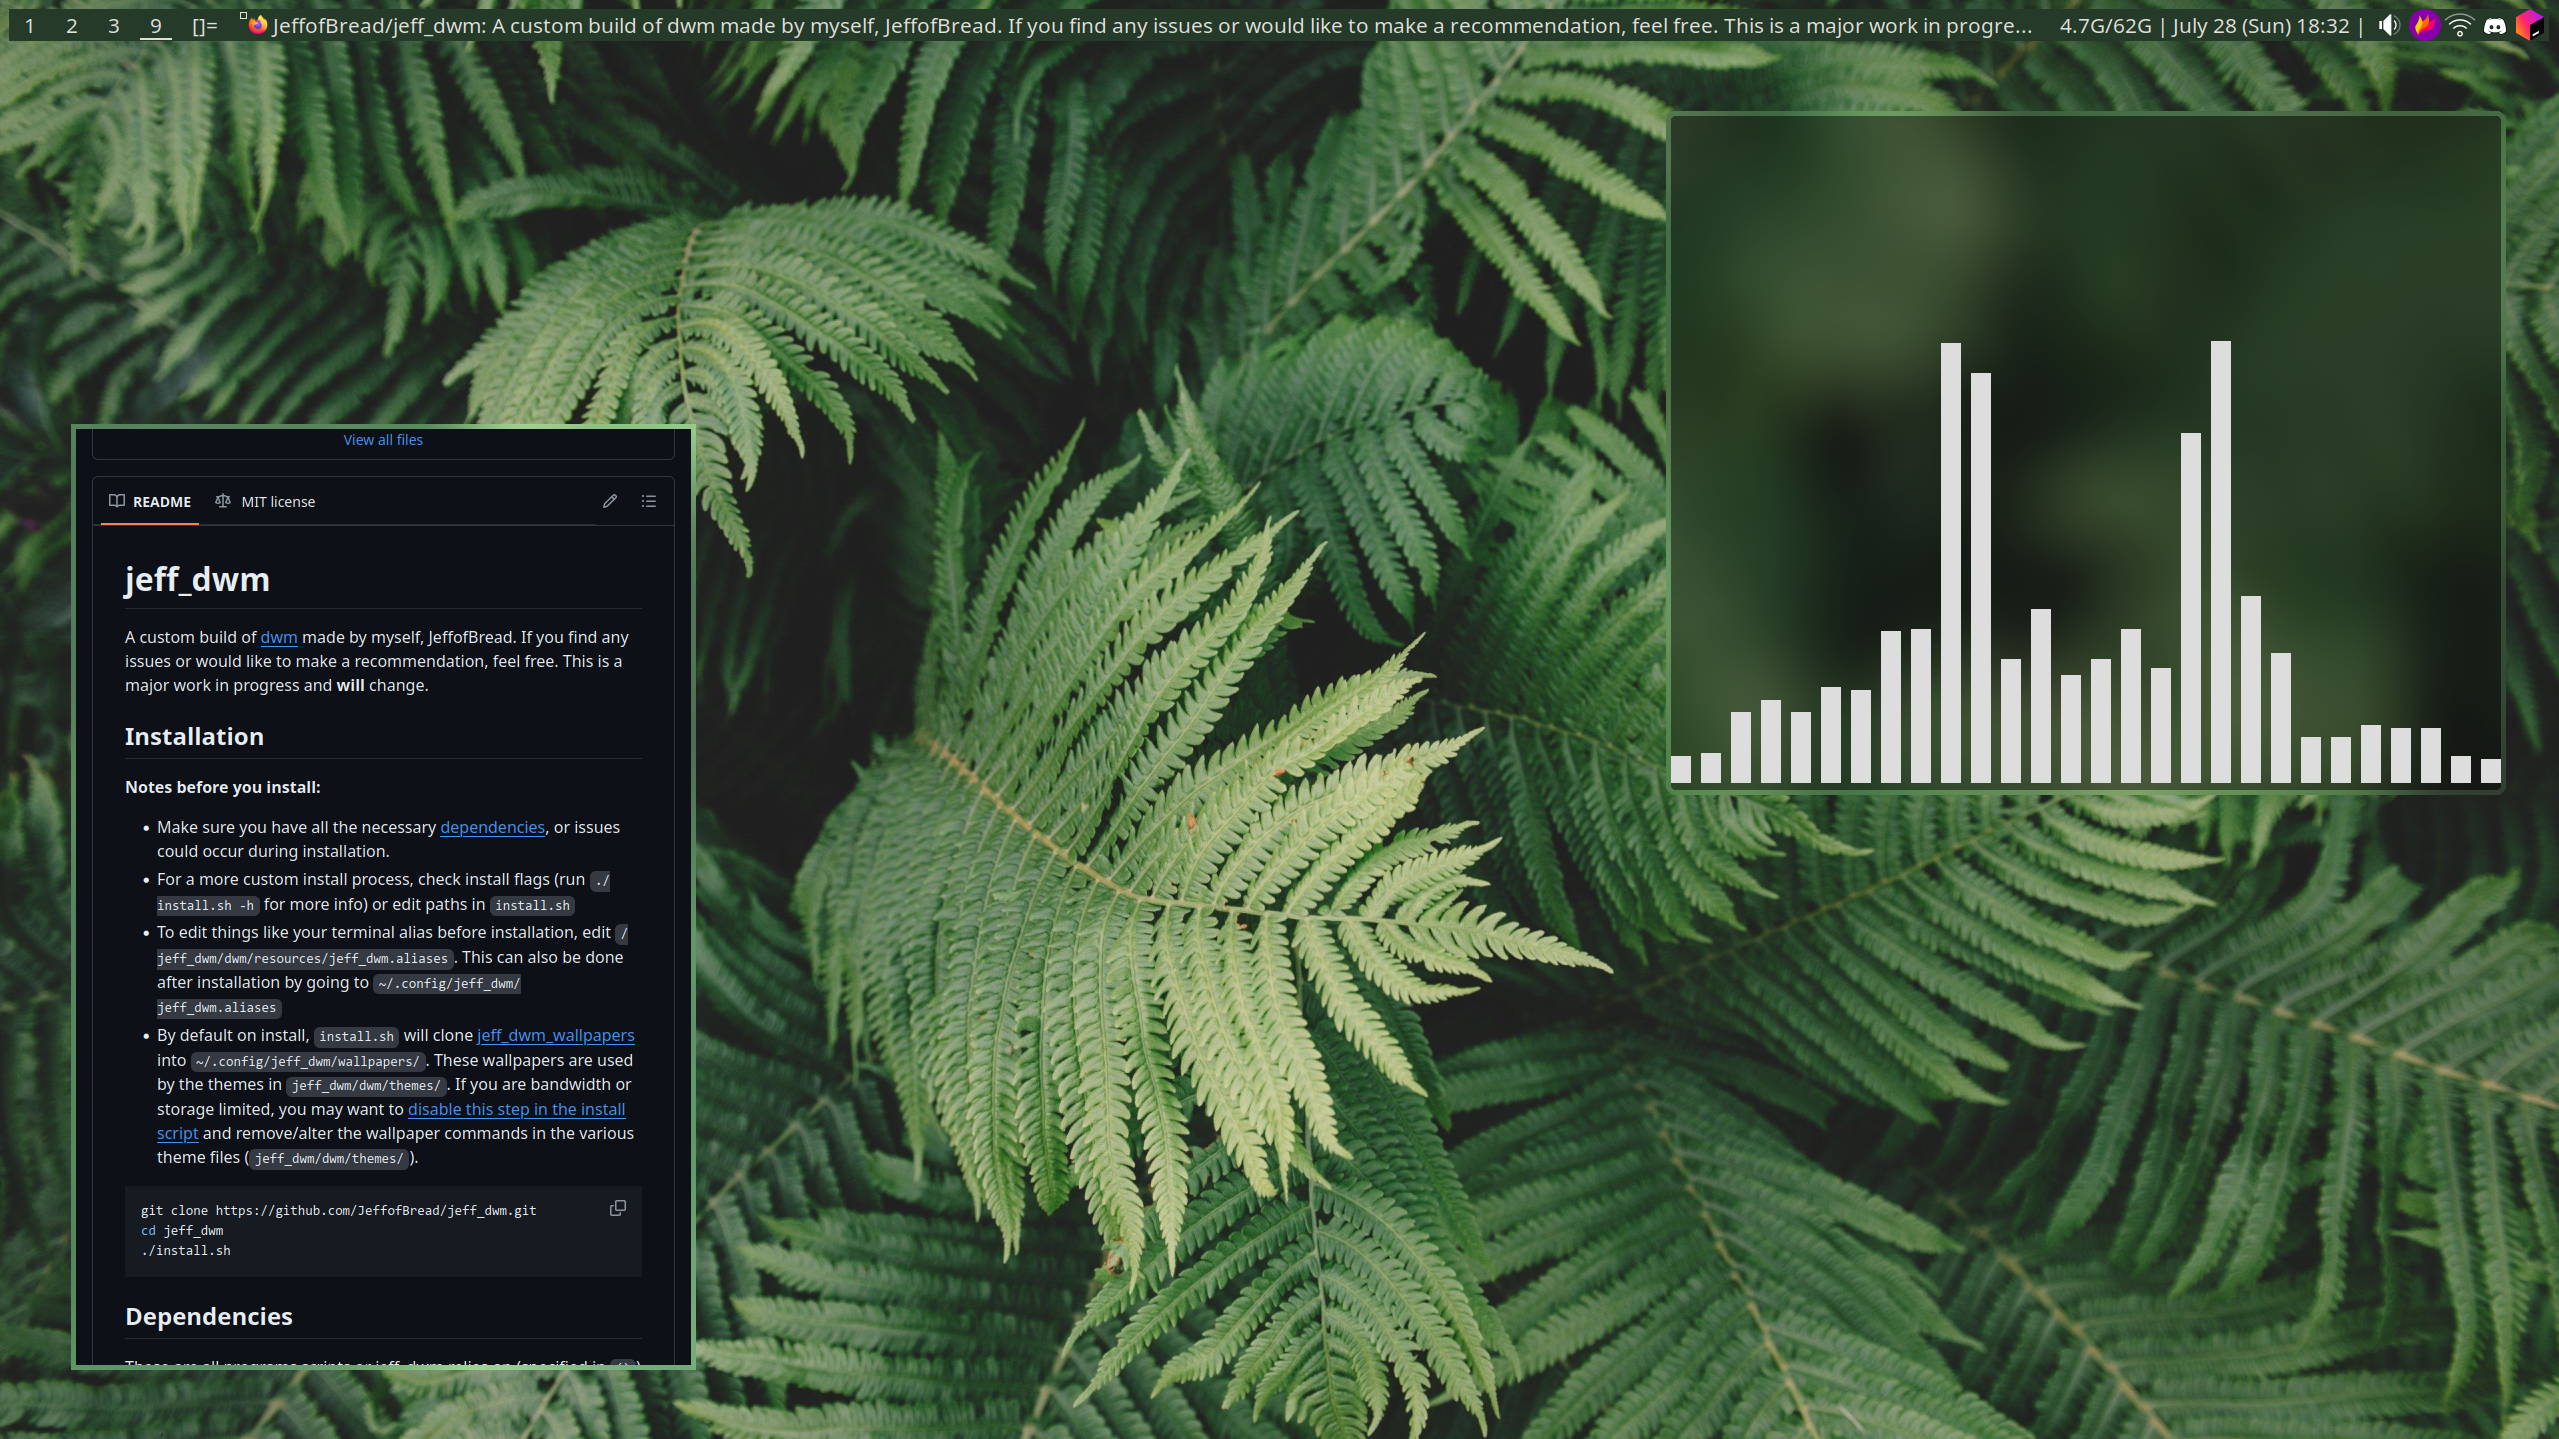This screenshot has width=2559, height=1439.
Task: Click the Wi-Fi network tray icon
Action: tap(2459, 26)
